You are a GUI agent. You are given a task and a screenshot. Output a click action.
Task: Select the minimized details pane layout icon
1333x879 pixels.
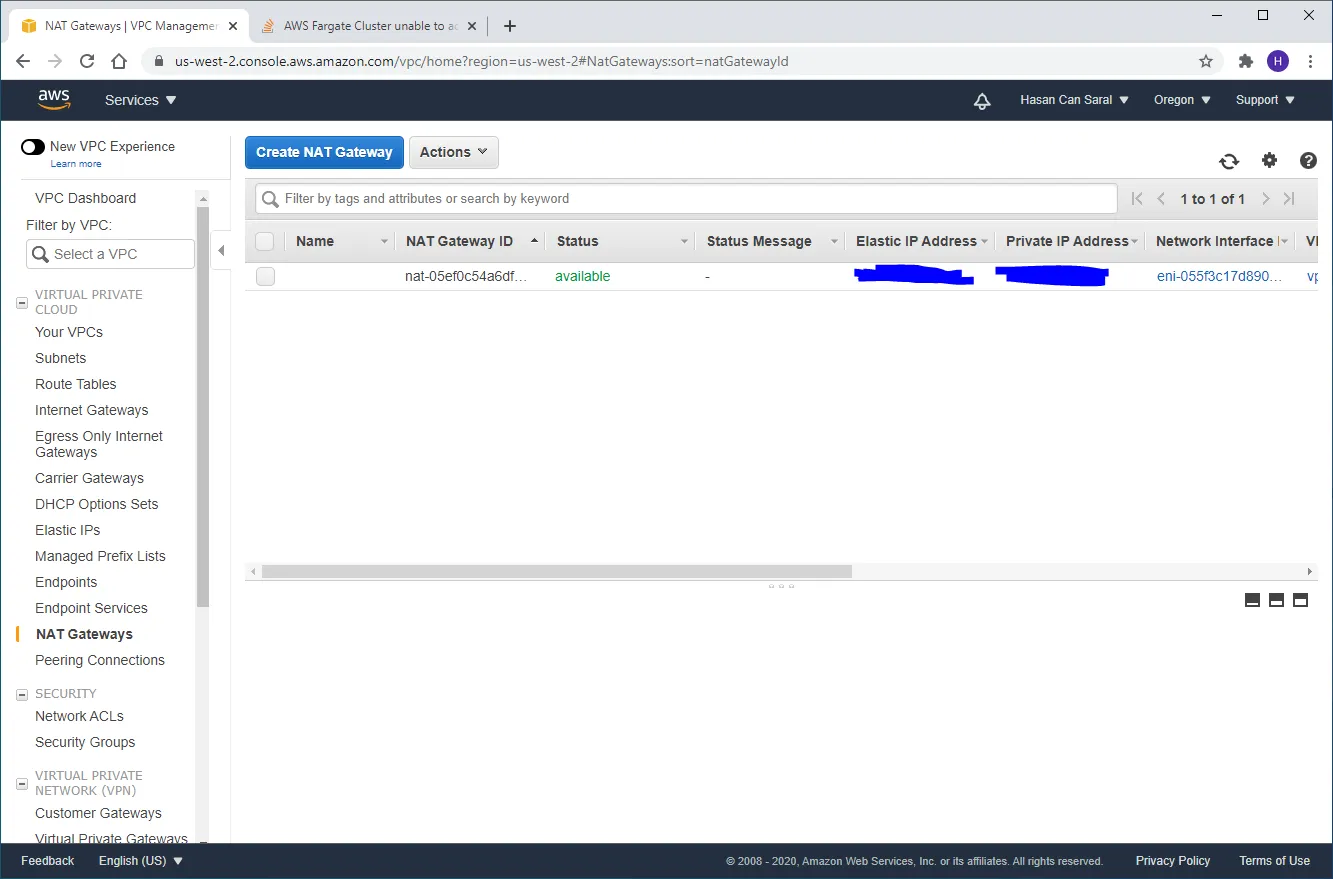1252,600
